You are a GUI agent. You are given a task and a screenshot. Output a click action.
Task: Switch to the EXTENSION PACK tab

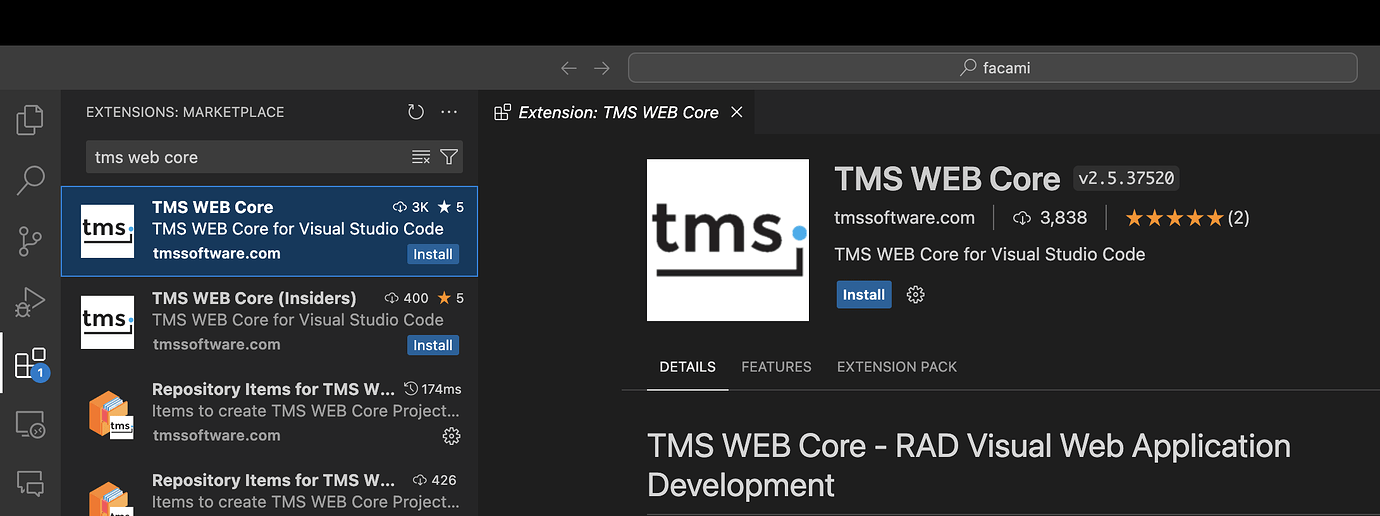[896, 367]
